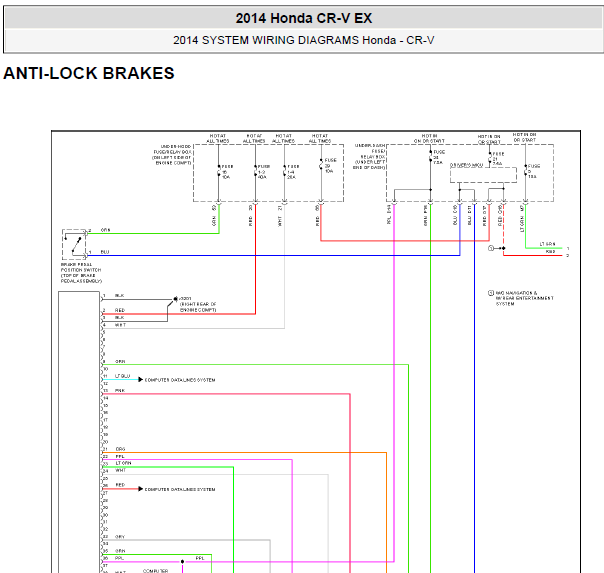Click the 'WHT' label at pin 24

121,471
